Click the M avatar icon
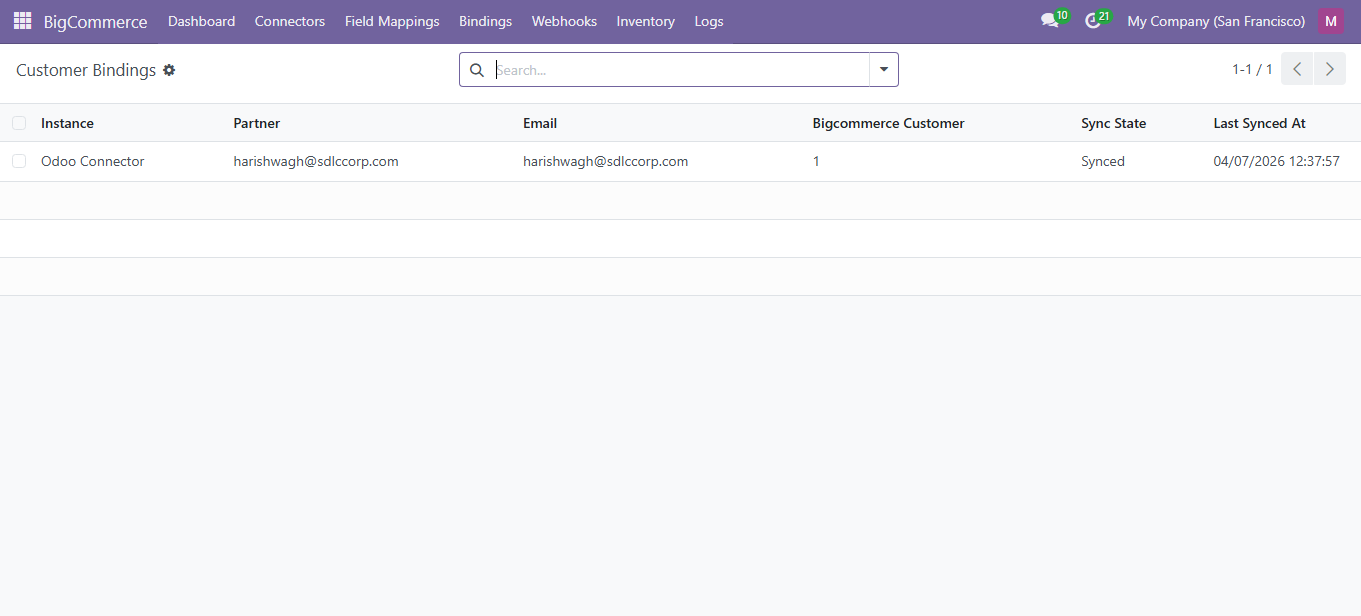Screen dimensions: 1361x616 point(1330,20)
